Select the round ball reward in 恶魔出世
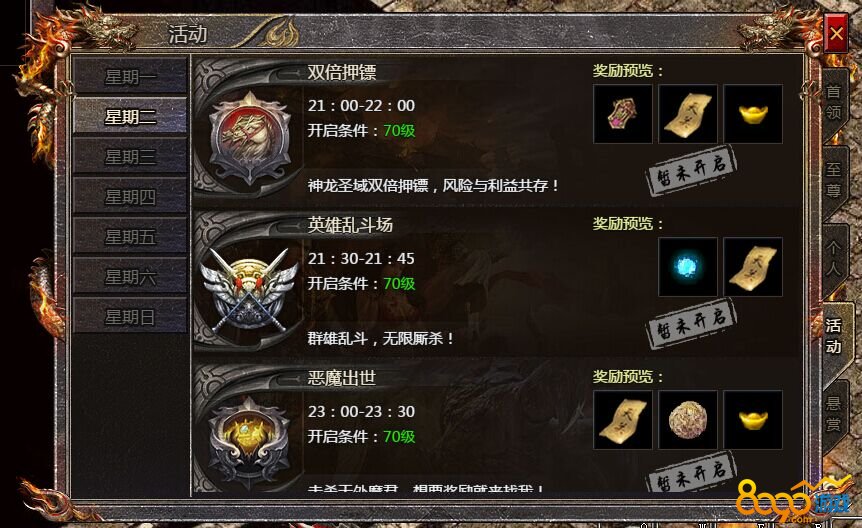The image size is (862, 528). pyautogui.click(x=688, y=420)
